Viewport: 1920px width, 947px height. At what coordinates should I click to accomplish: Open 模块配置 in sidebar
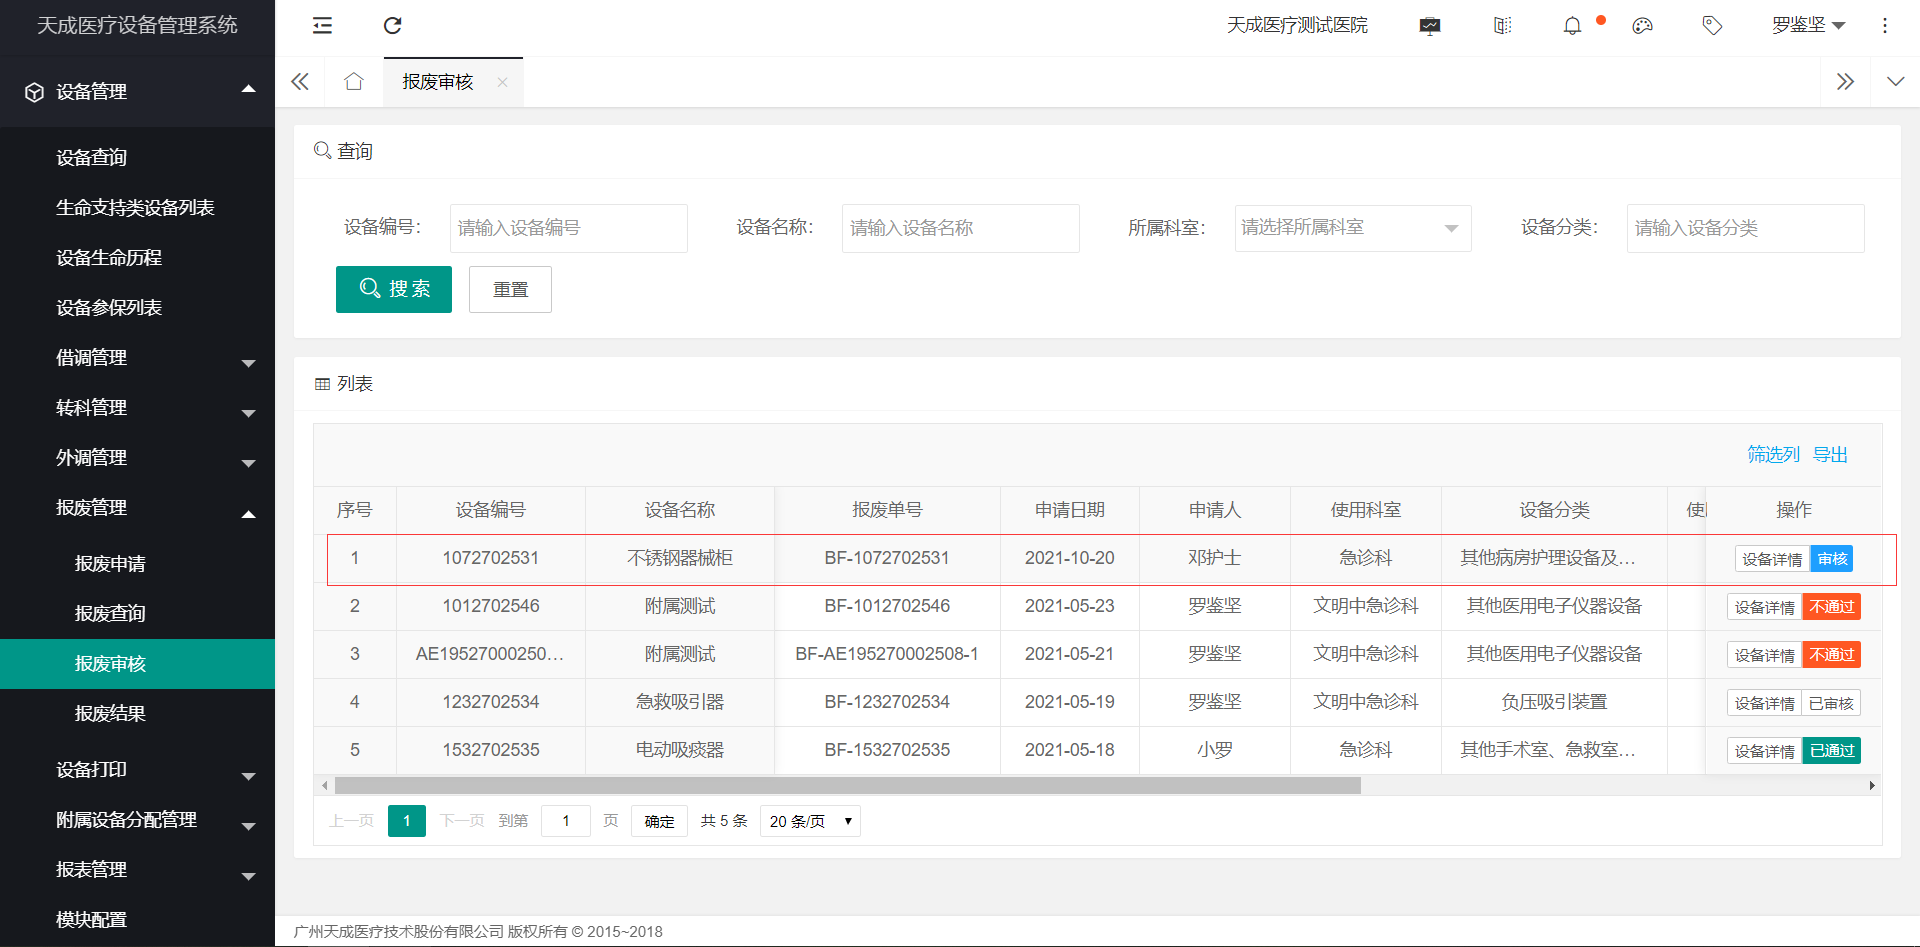pyautogui.click(x=92, y=919)
